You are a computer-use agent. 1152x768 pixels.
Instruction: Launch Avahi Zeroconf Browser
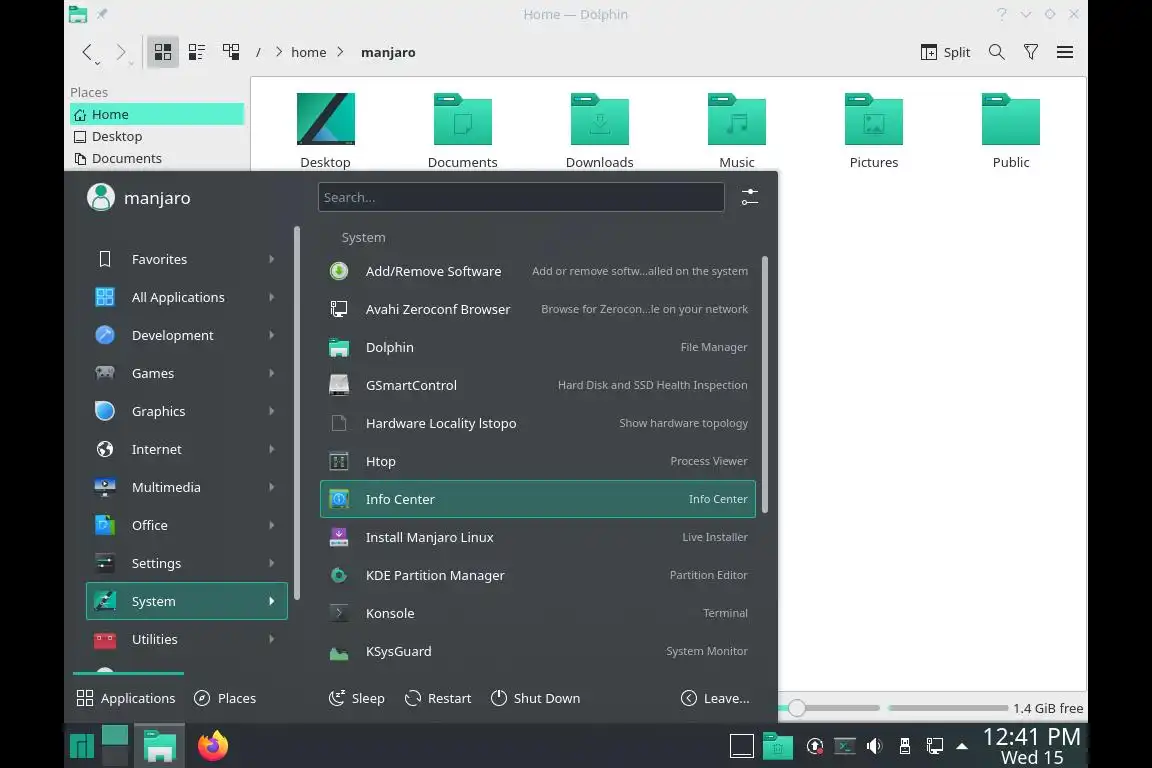[537, 309]
